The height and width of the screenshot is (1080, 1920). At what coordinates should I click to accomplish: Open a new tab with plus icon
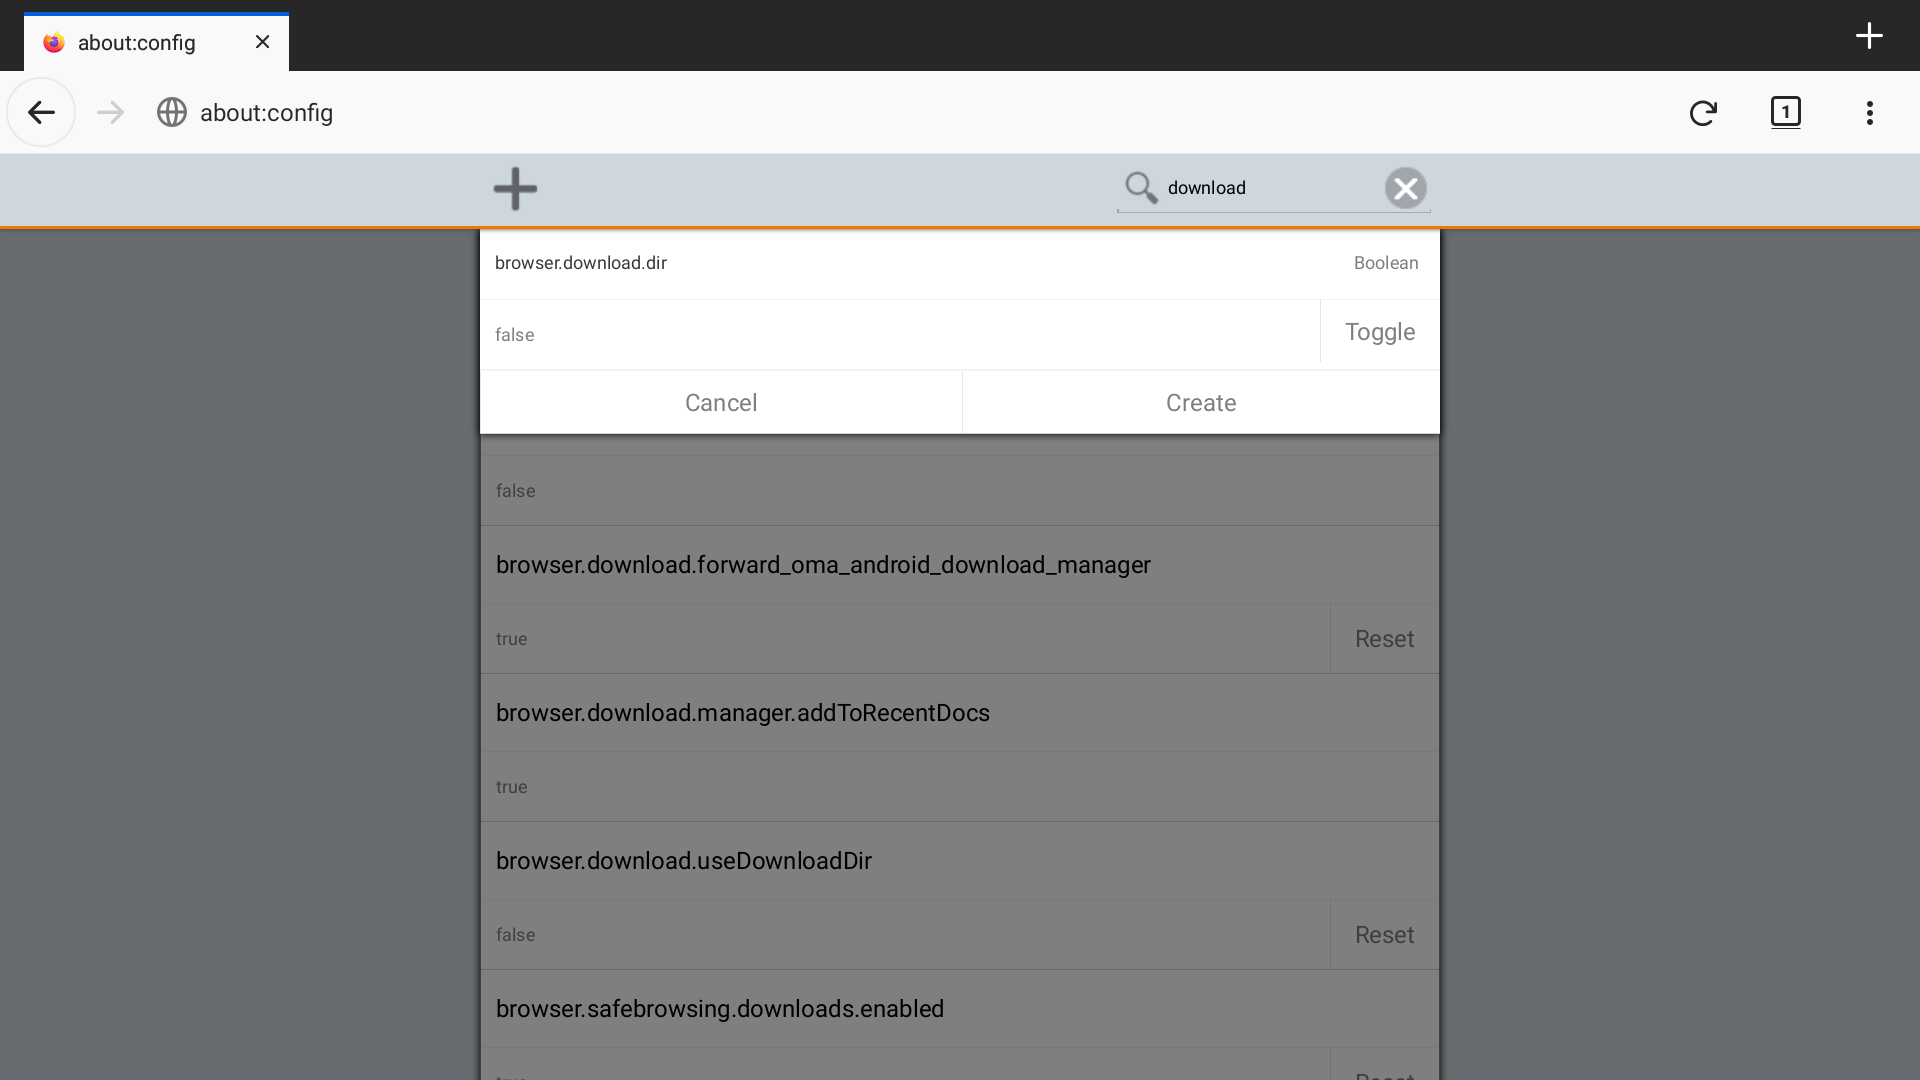pos(1868,36)
